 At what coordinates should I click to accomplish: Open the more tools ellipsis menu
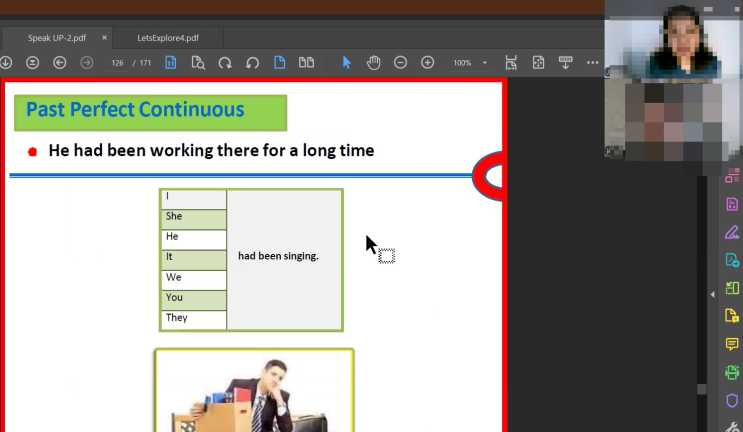click(592, 63)
